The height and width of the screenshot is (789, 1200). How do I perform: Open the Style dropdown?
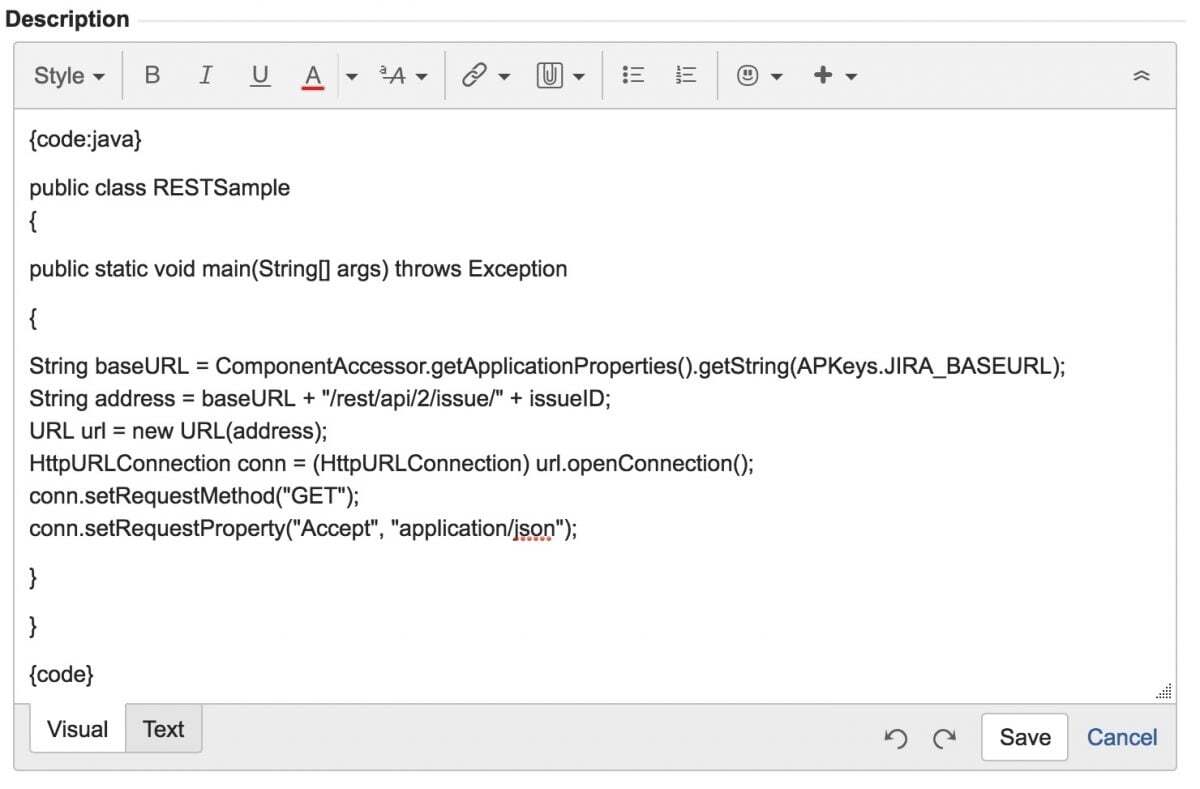[66, 75]
